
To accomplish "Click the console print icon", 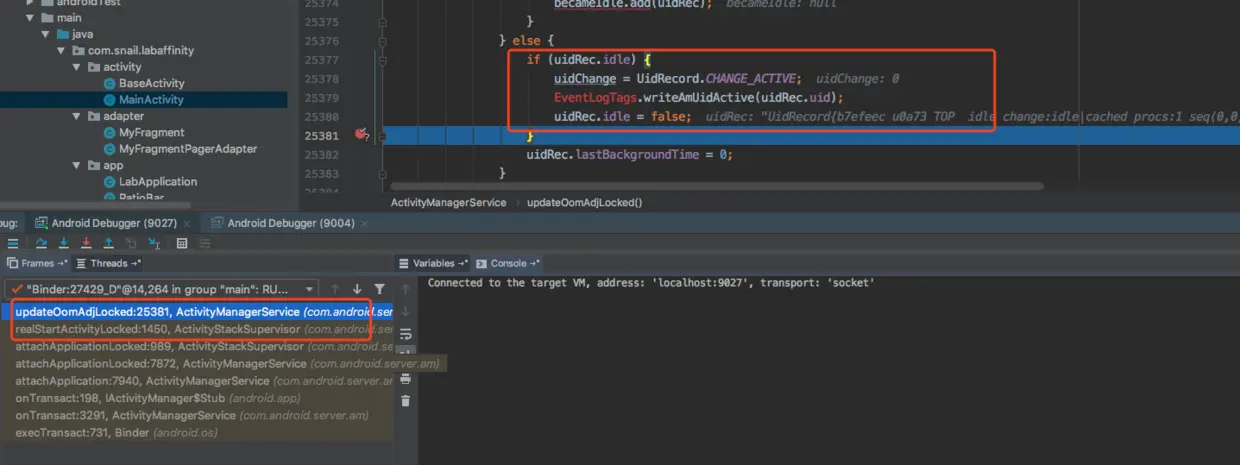I will coord(406,378).
